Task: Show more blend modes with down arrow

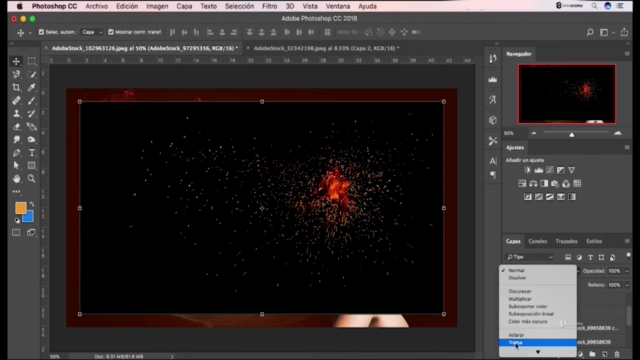Action: point(538,352)
